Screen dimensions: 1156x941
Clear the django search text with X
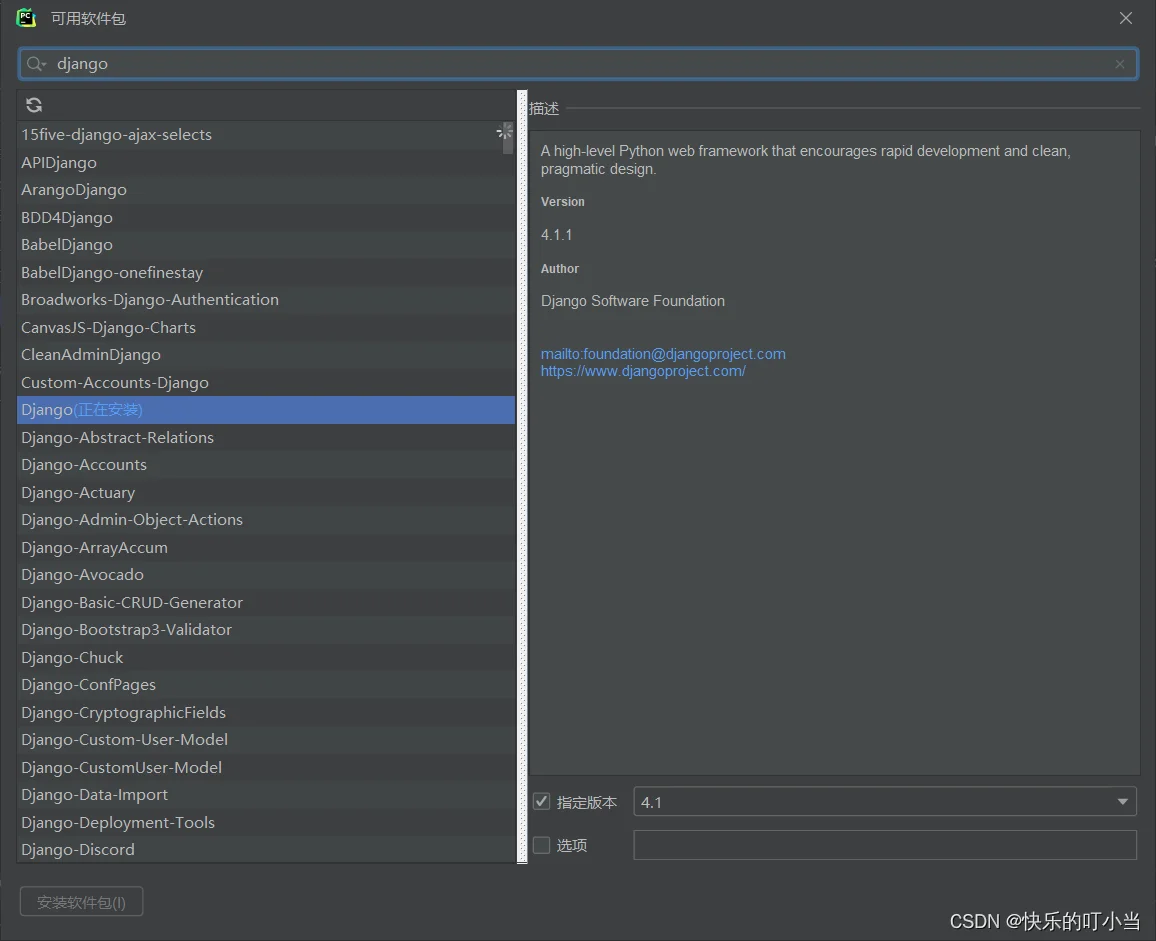pos(1120,64)
